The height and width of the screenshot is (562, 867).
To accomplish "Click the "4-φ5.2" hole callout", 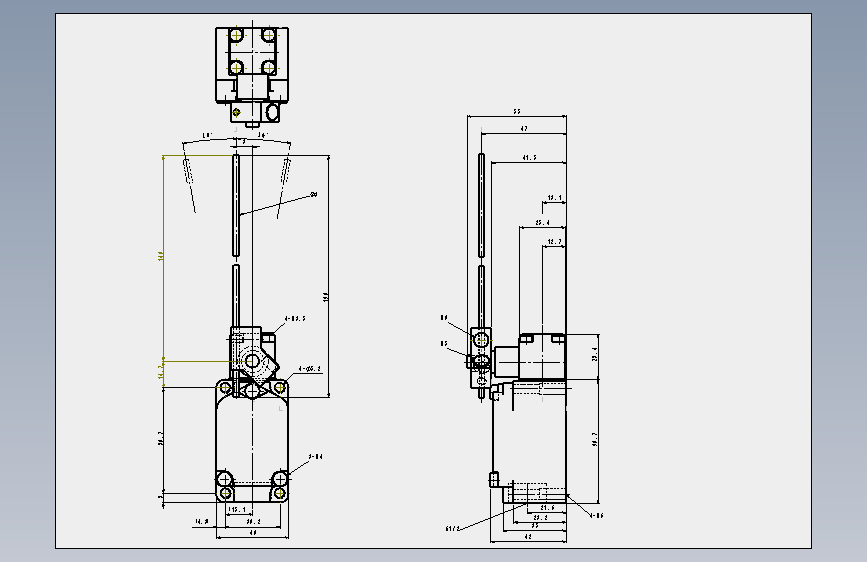I will (310, 369).
